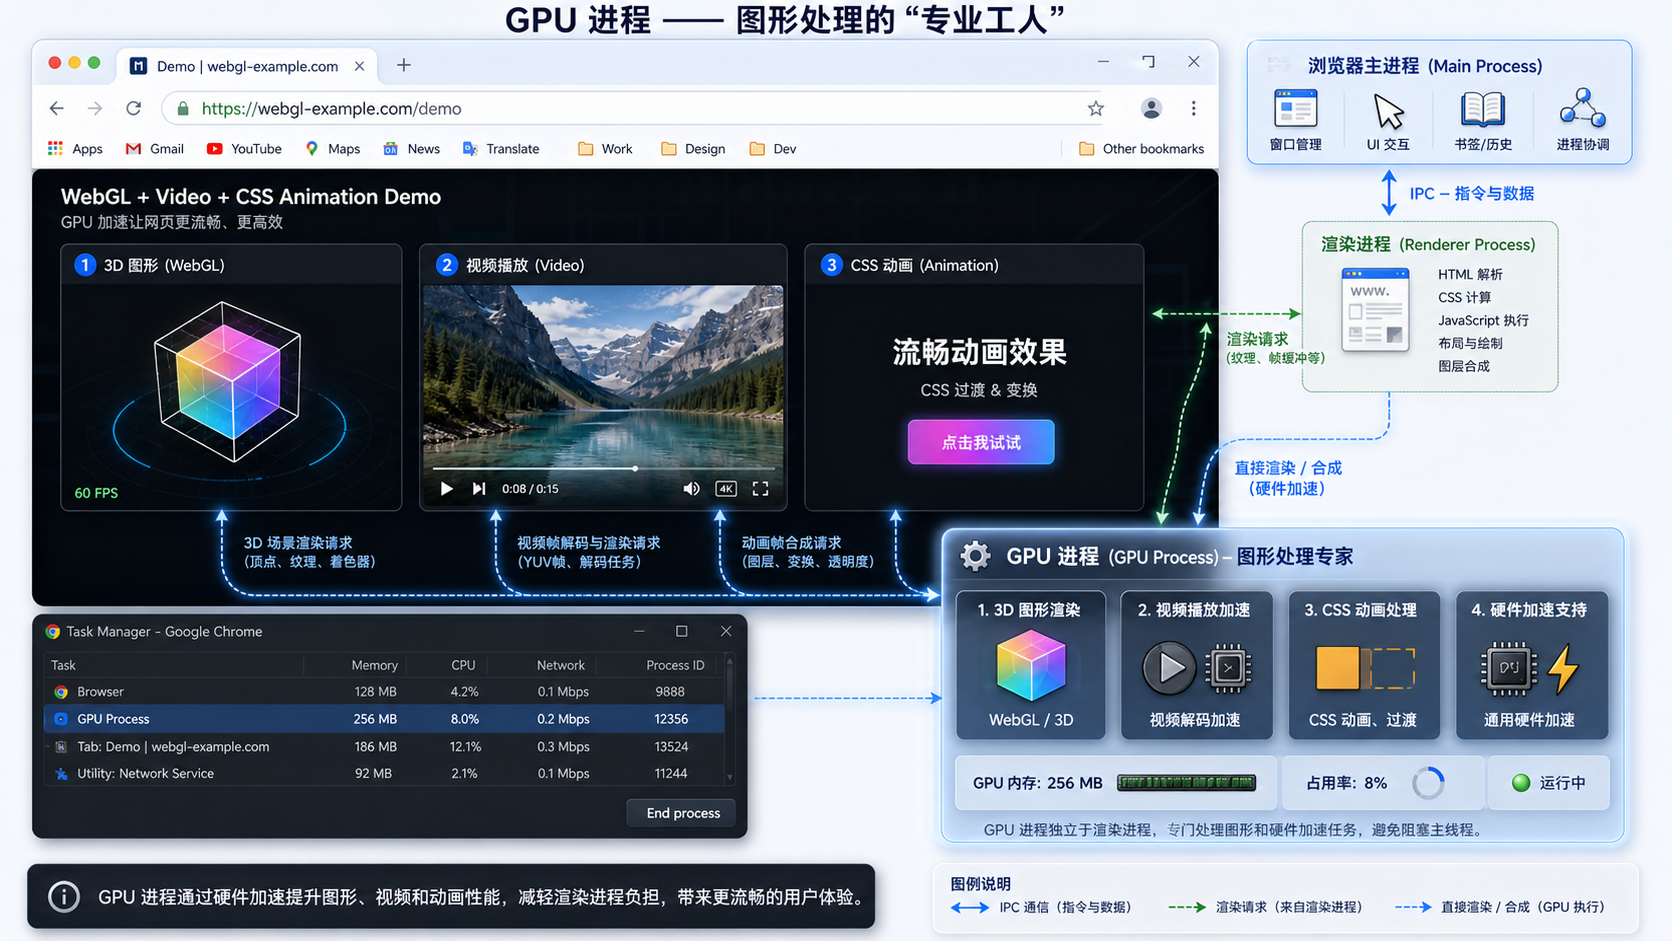The width and height of the screenshot is (1672, 941).
Task: Click the 点击我试试 button
Action: click(981, 442)
